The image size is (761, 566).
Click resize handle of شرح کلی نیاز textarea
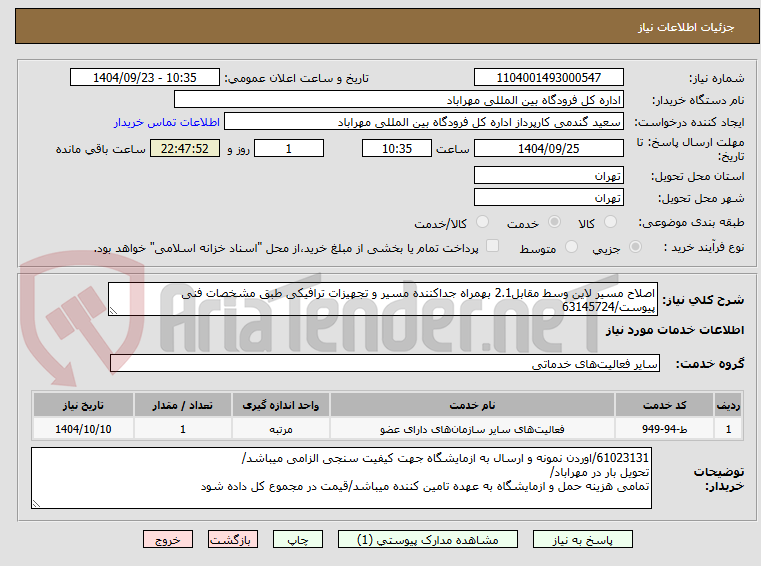(x=113, y=311)
